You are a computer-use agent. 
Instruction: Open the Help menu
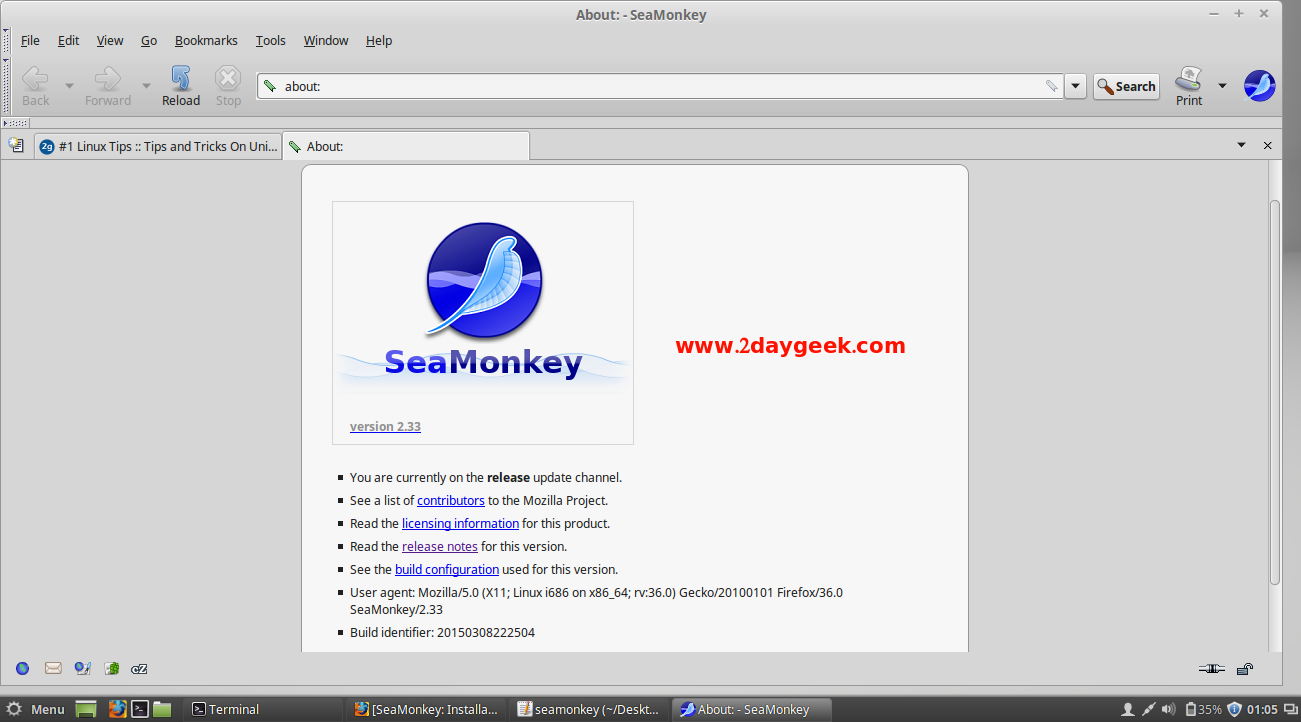[x=379, y=41]
